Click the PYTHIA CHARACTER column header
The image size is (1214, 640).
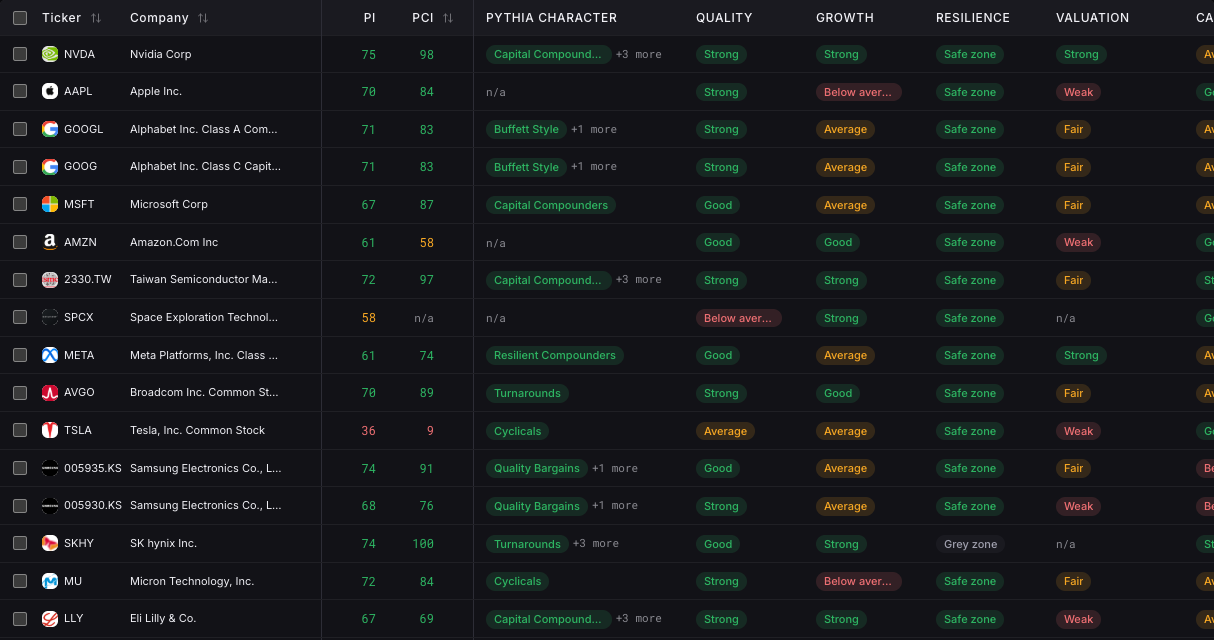(x=551, y=18)
